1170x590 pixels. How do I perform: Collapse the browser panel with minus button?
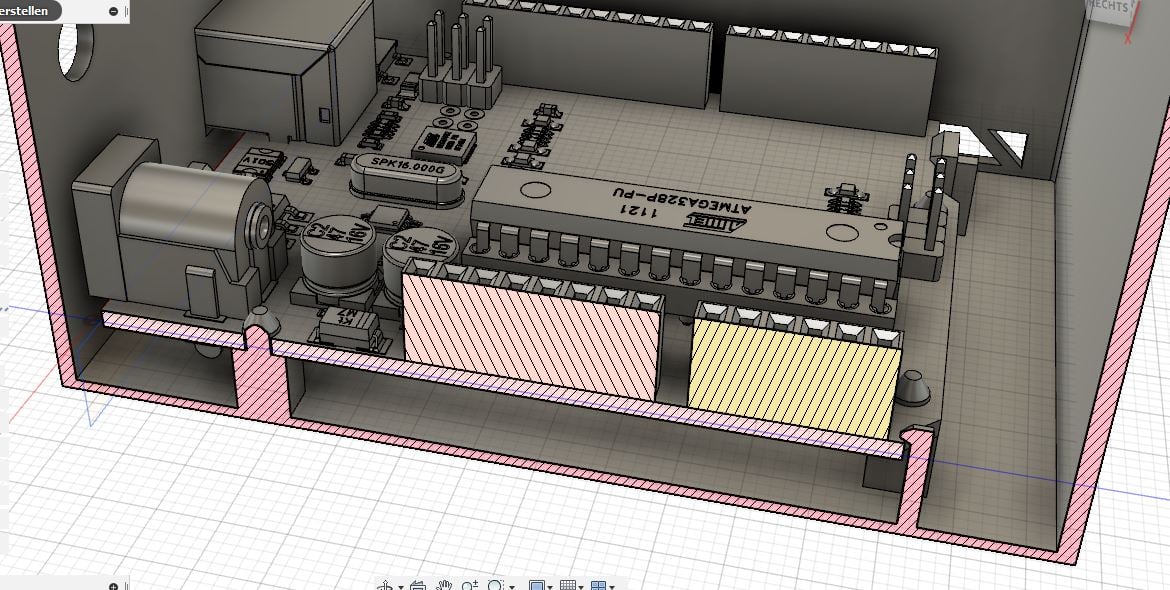(113, 11)
